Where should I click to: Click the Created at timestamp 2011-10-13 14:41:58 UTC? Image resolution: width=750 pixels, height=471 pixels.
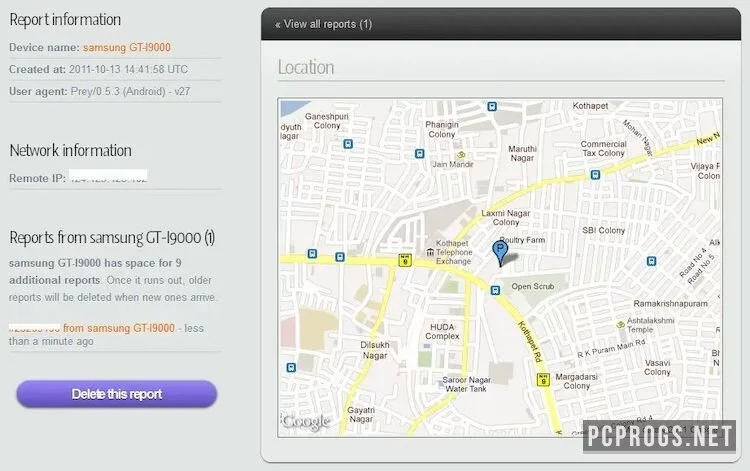click(128, 69)
